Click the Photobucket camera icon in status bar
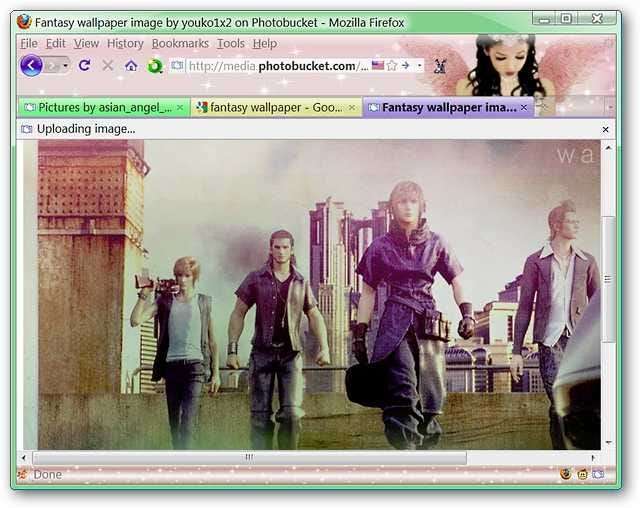This screenshot has width=640, height=508. point(598,475)
